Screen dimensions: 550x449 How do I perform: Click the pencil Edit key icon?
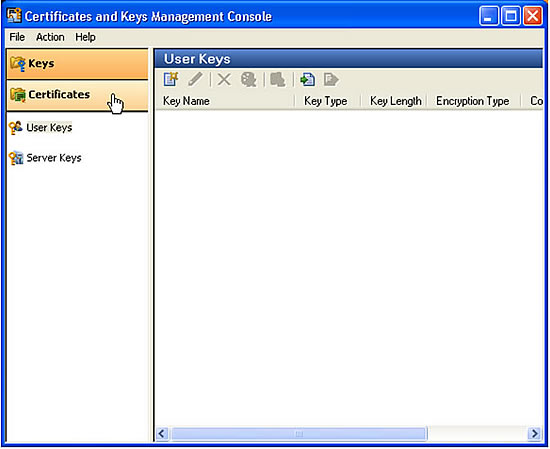pyautogui.click(x=195, y=79)
